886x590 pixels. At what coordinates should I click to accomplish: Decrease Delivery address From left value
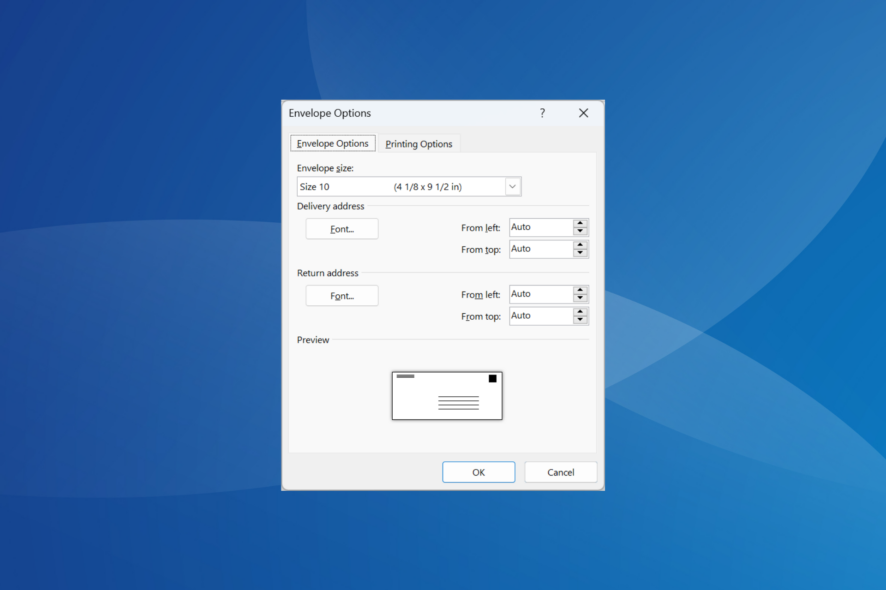580,231
